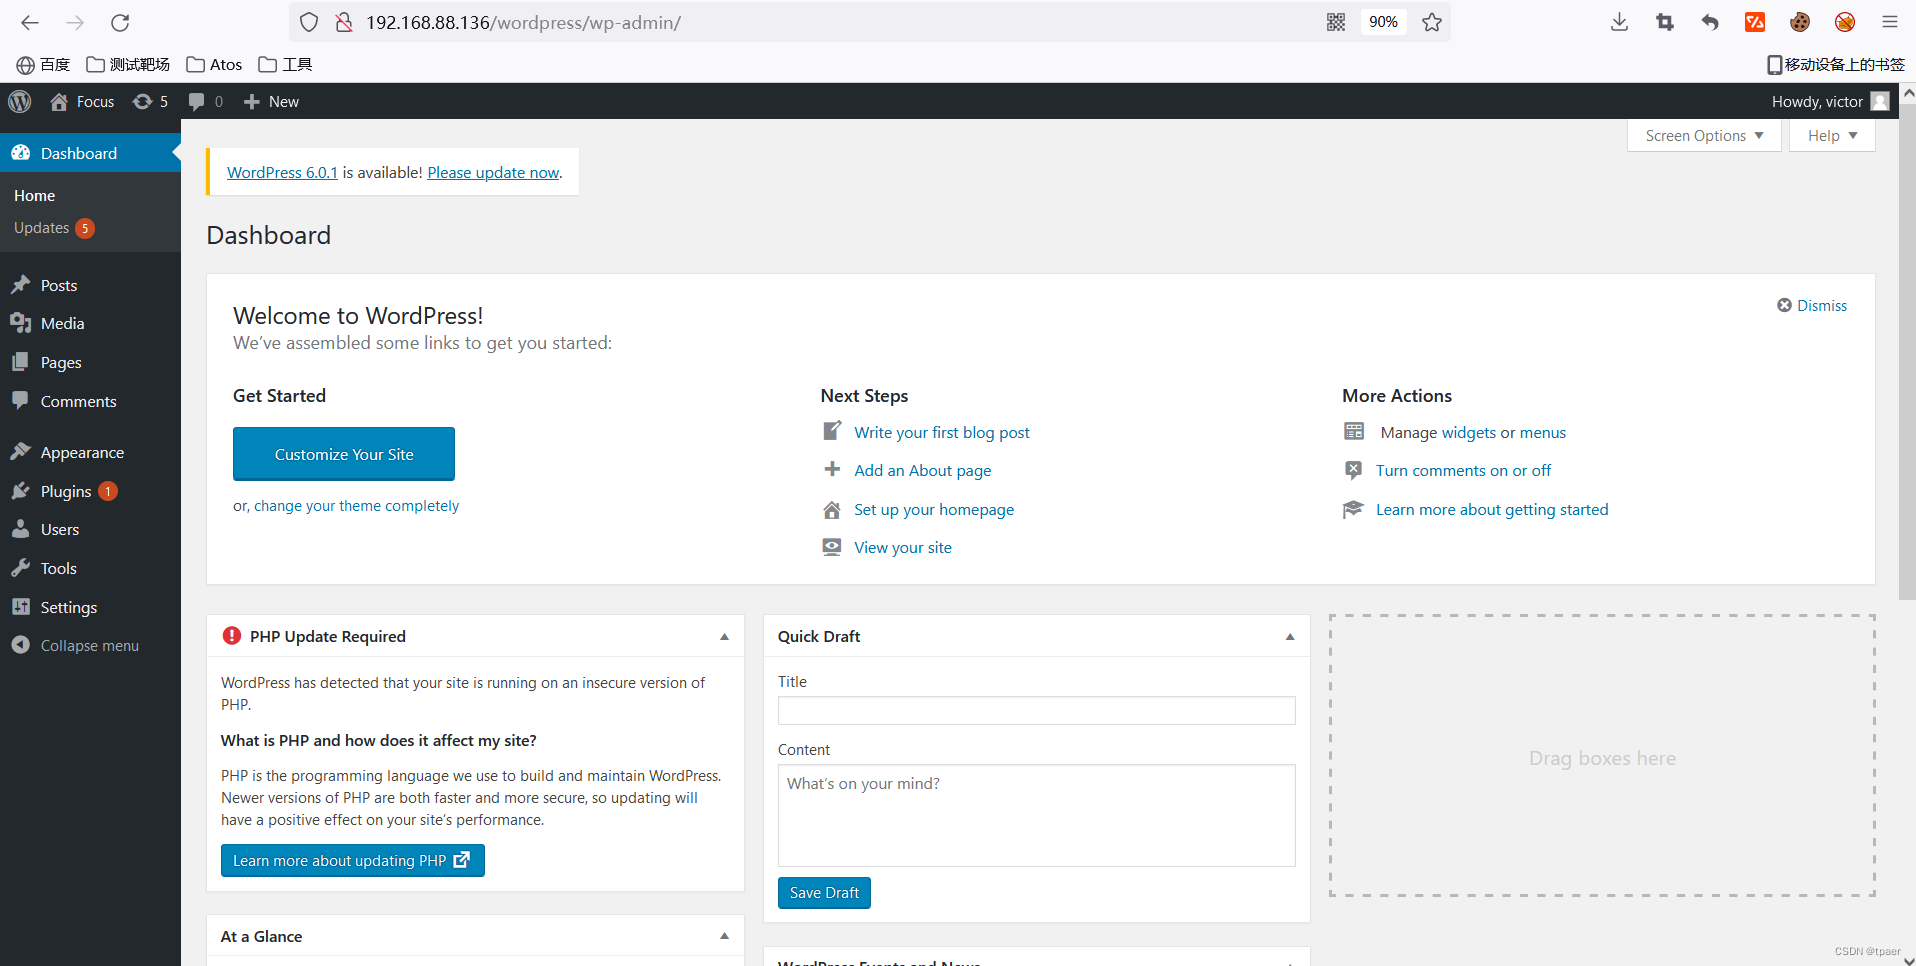The width and height of the screenshot is (1916, 966).
Task: Click the screenshot crop icon
Action: coord(1665,22)
